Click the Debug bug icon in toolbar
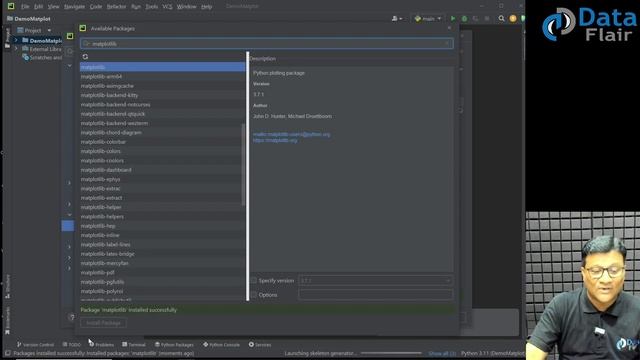640x360 pixels. pyautogui.click(x=464, y=18)
